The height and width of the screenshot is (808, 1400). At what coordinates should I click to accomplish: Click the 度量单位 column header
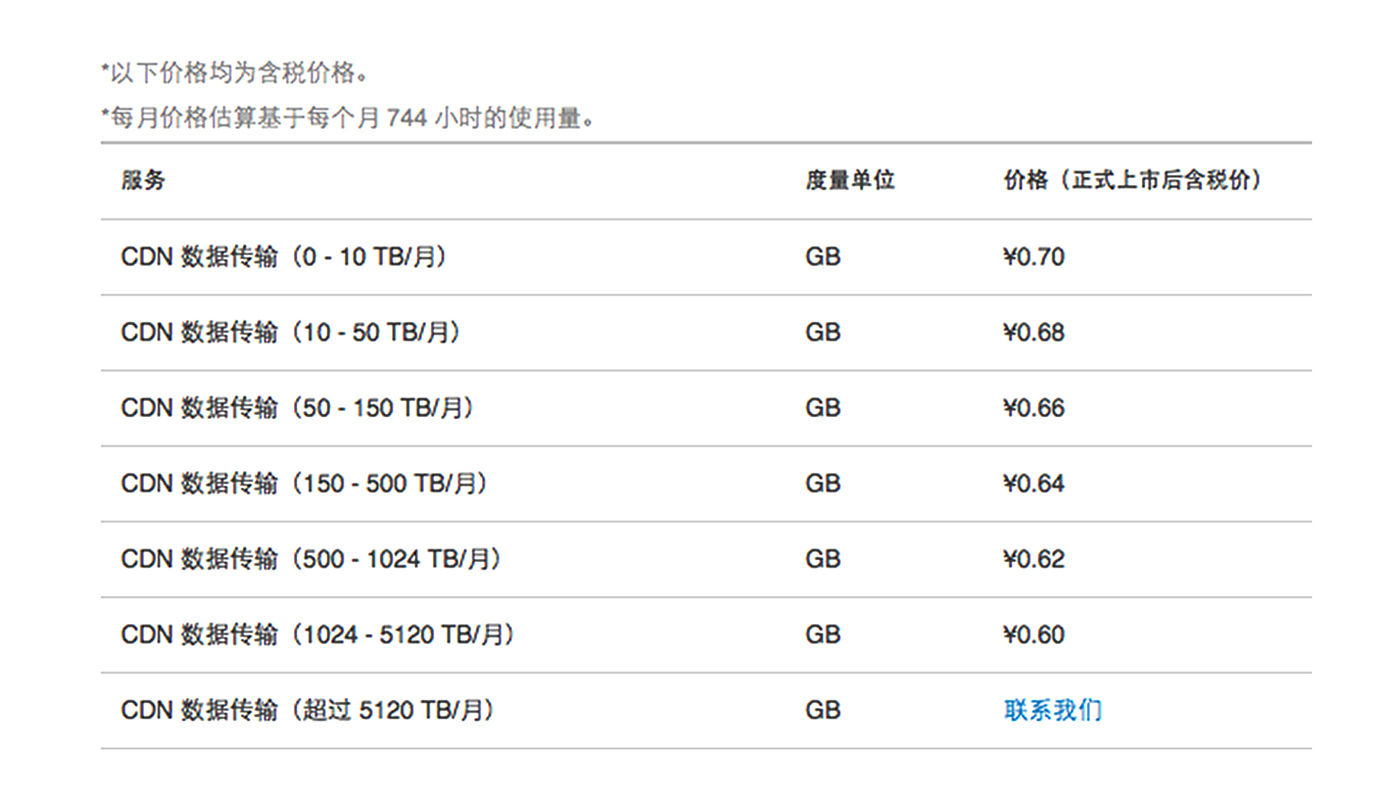tap(849, 181)
